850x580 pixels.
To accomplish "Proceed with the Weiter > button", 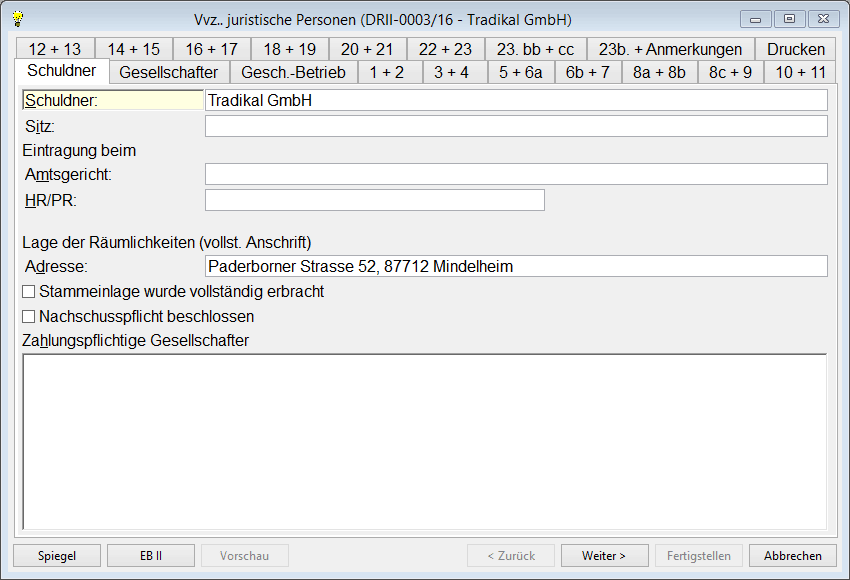I will (603, 556).
